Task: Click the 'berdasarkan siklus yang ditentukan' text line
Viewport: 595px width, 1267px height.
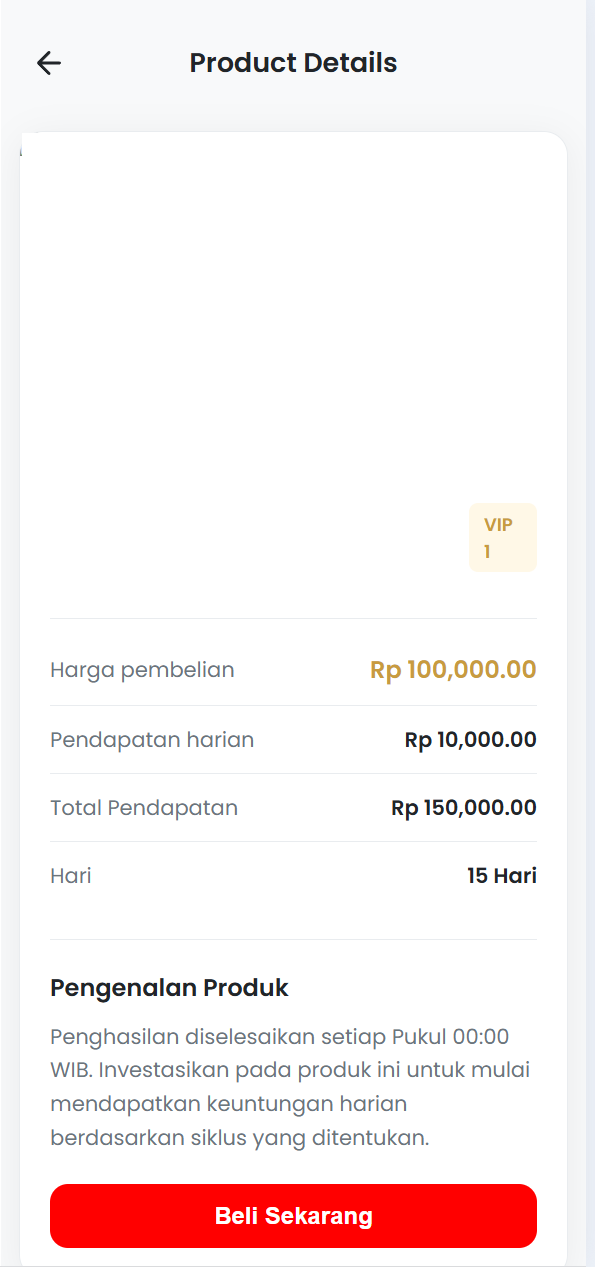Action: point(239,1138)
